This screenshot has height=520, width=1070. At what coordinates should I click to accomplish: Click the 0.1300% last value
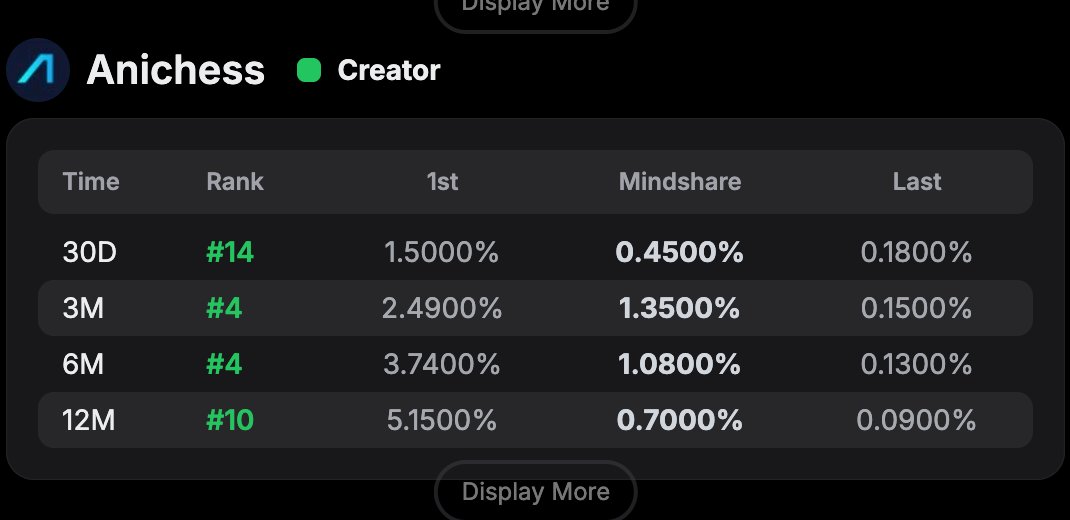coord(917,364)
